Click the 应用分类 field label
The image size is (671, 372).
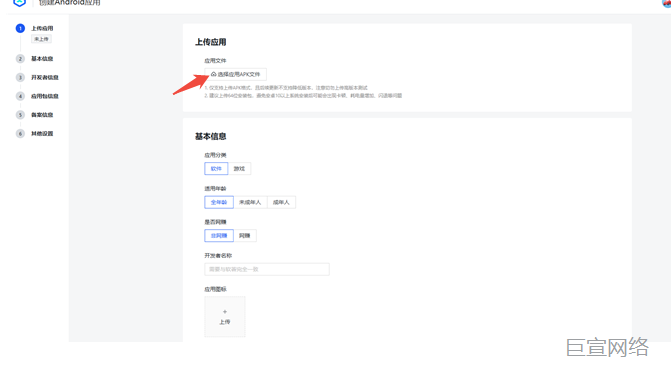click(215, 155)
